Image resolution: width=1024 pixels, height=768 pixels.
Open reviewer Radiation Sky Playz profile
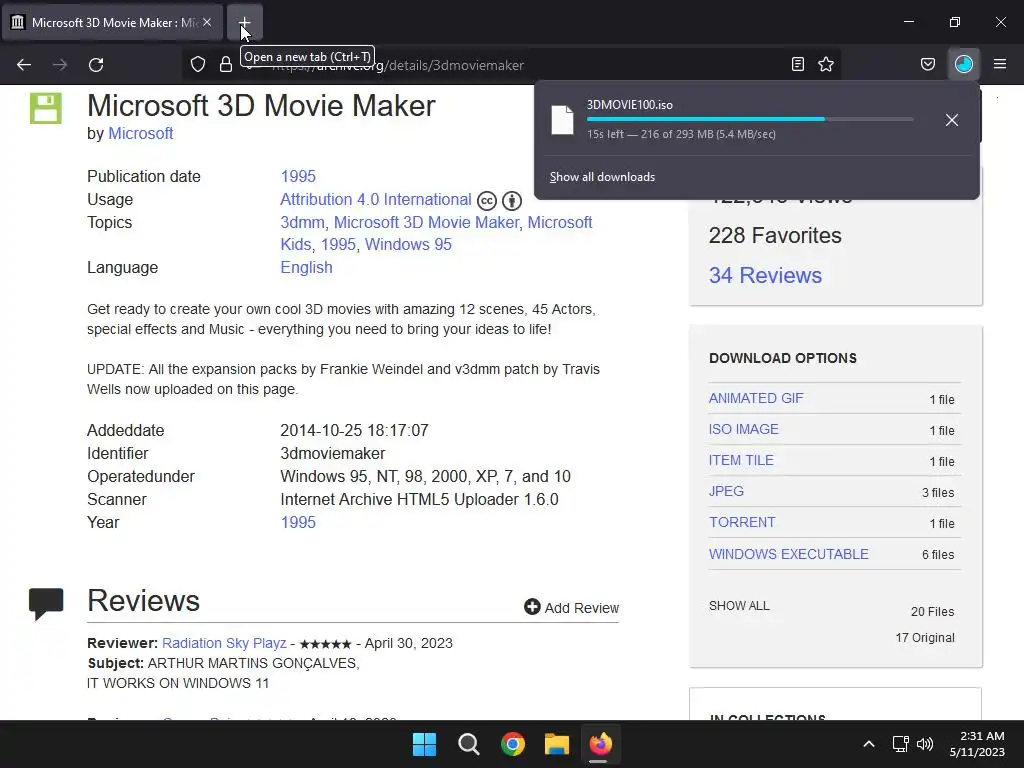coord(224,643)
